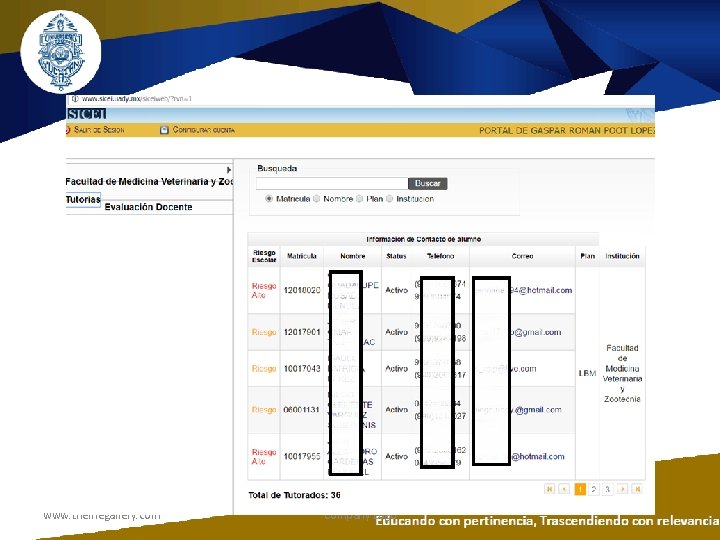The width and height of the screenshot is (720, 540).
Task: Click the university crest logo
Action: 61,52
